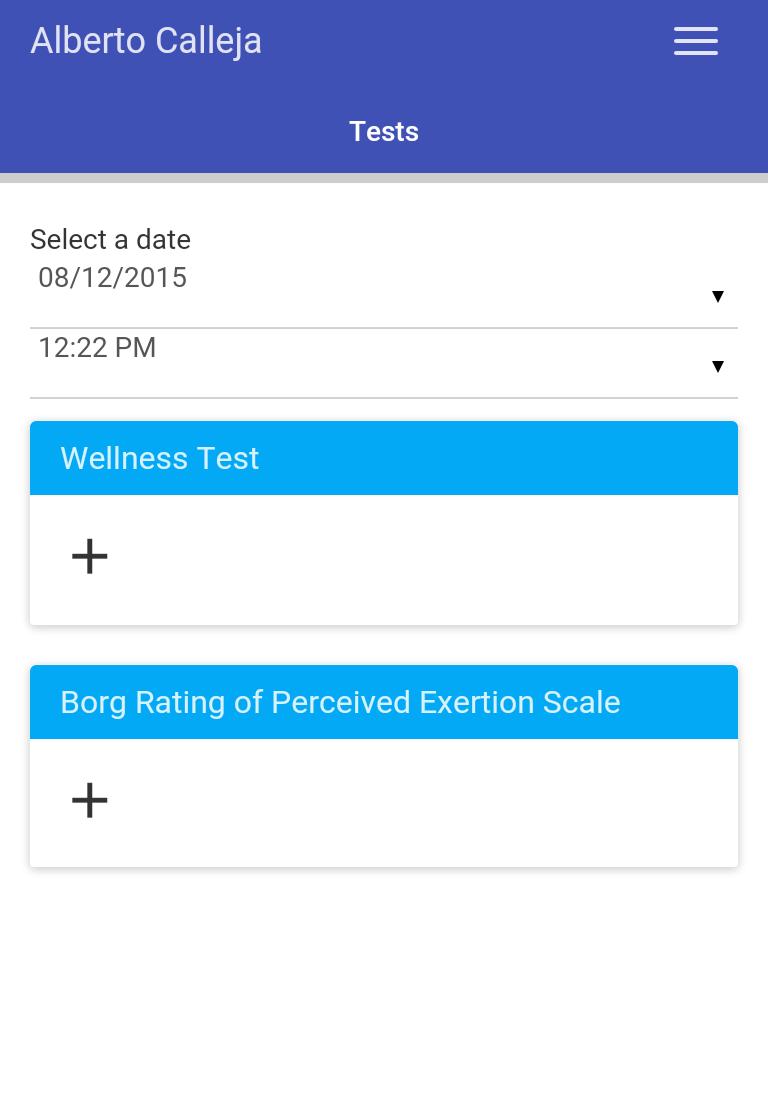Click the underline beneath the time field
768x1120 pixels.
coord(384,397)
